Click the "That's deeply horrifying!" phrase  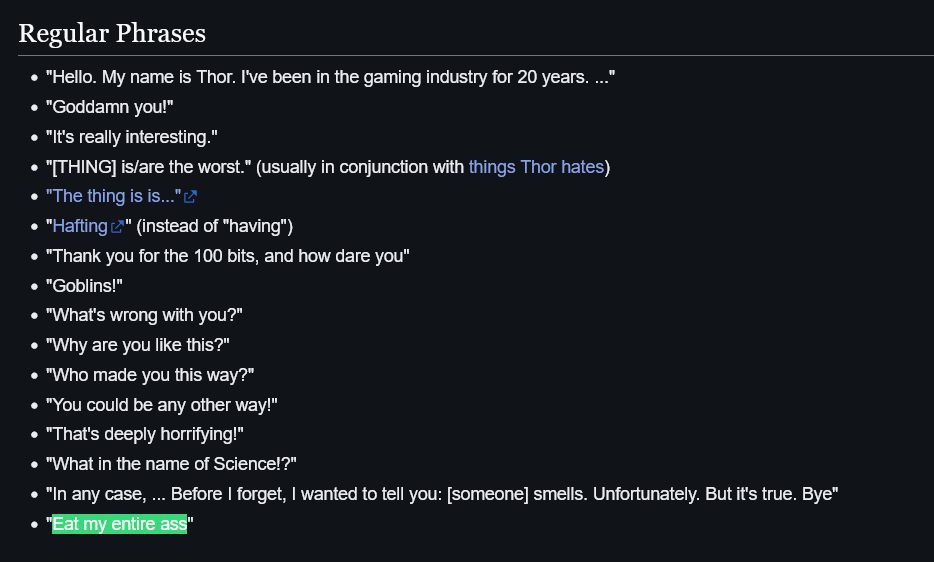[x=145, y=434]
